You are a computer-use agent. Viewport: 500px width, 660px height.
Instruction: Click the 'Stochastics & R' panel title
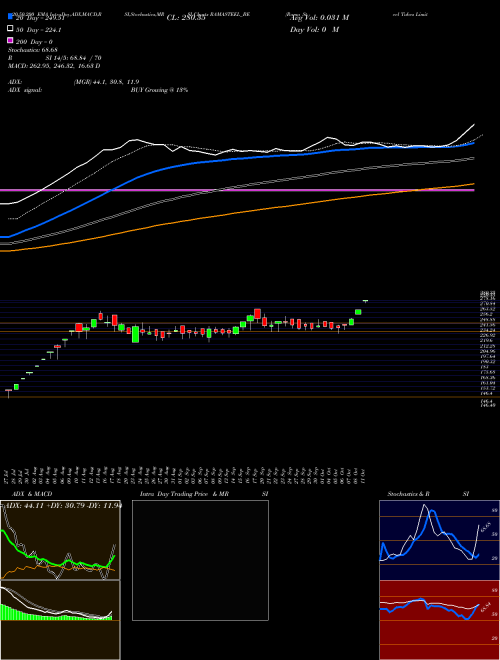tap(409, 494)
